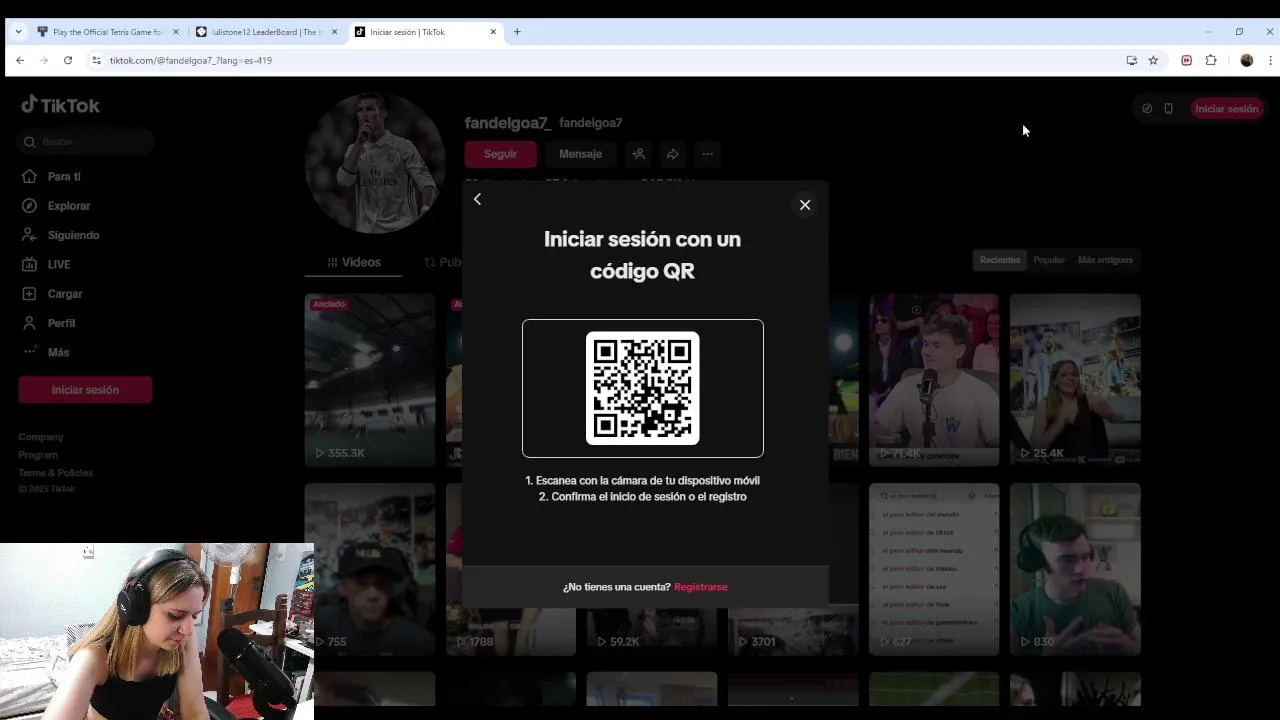The height and width of the screenshot is (720, 1280).
Task: Open Para ti in sidebar
Action: (64, 176)
